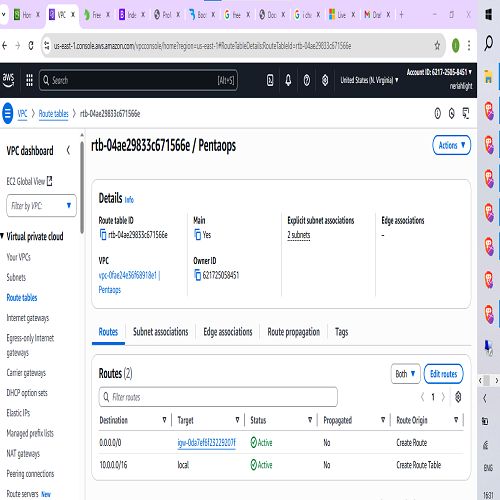Open the settings gear in AWS header
This screenshot has width=500, height=500.
pyautogui.click(x=325, y=80)
